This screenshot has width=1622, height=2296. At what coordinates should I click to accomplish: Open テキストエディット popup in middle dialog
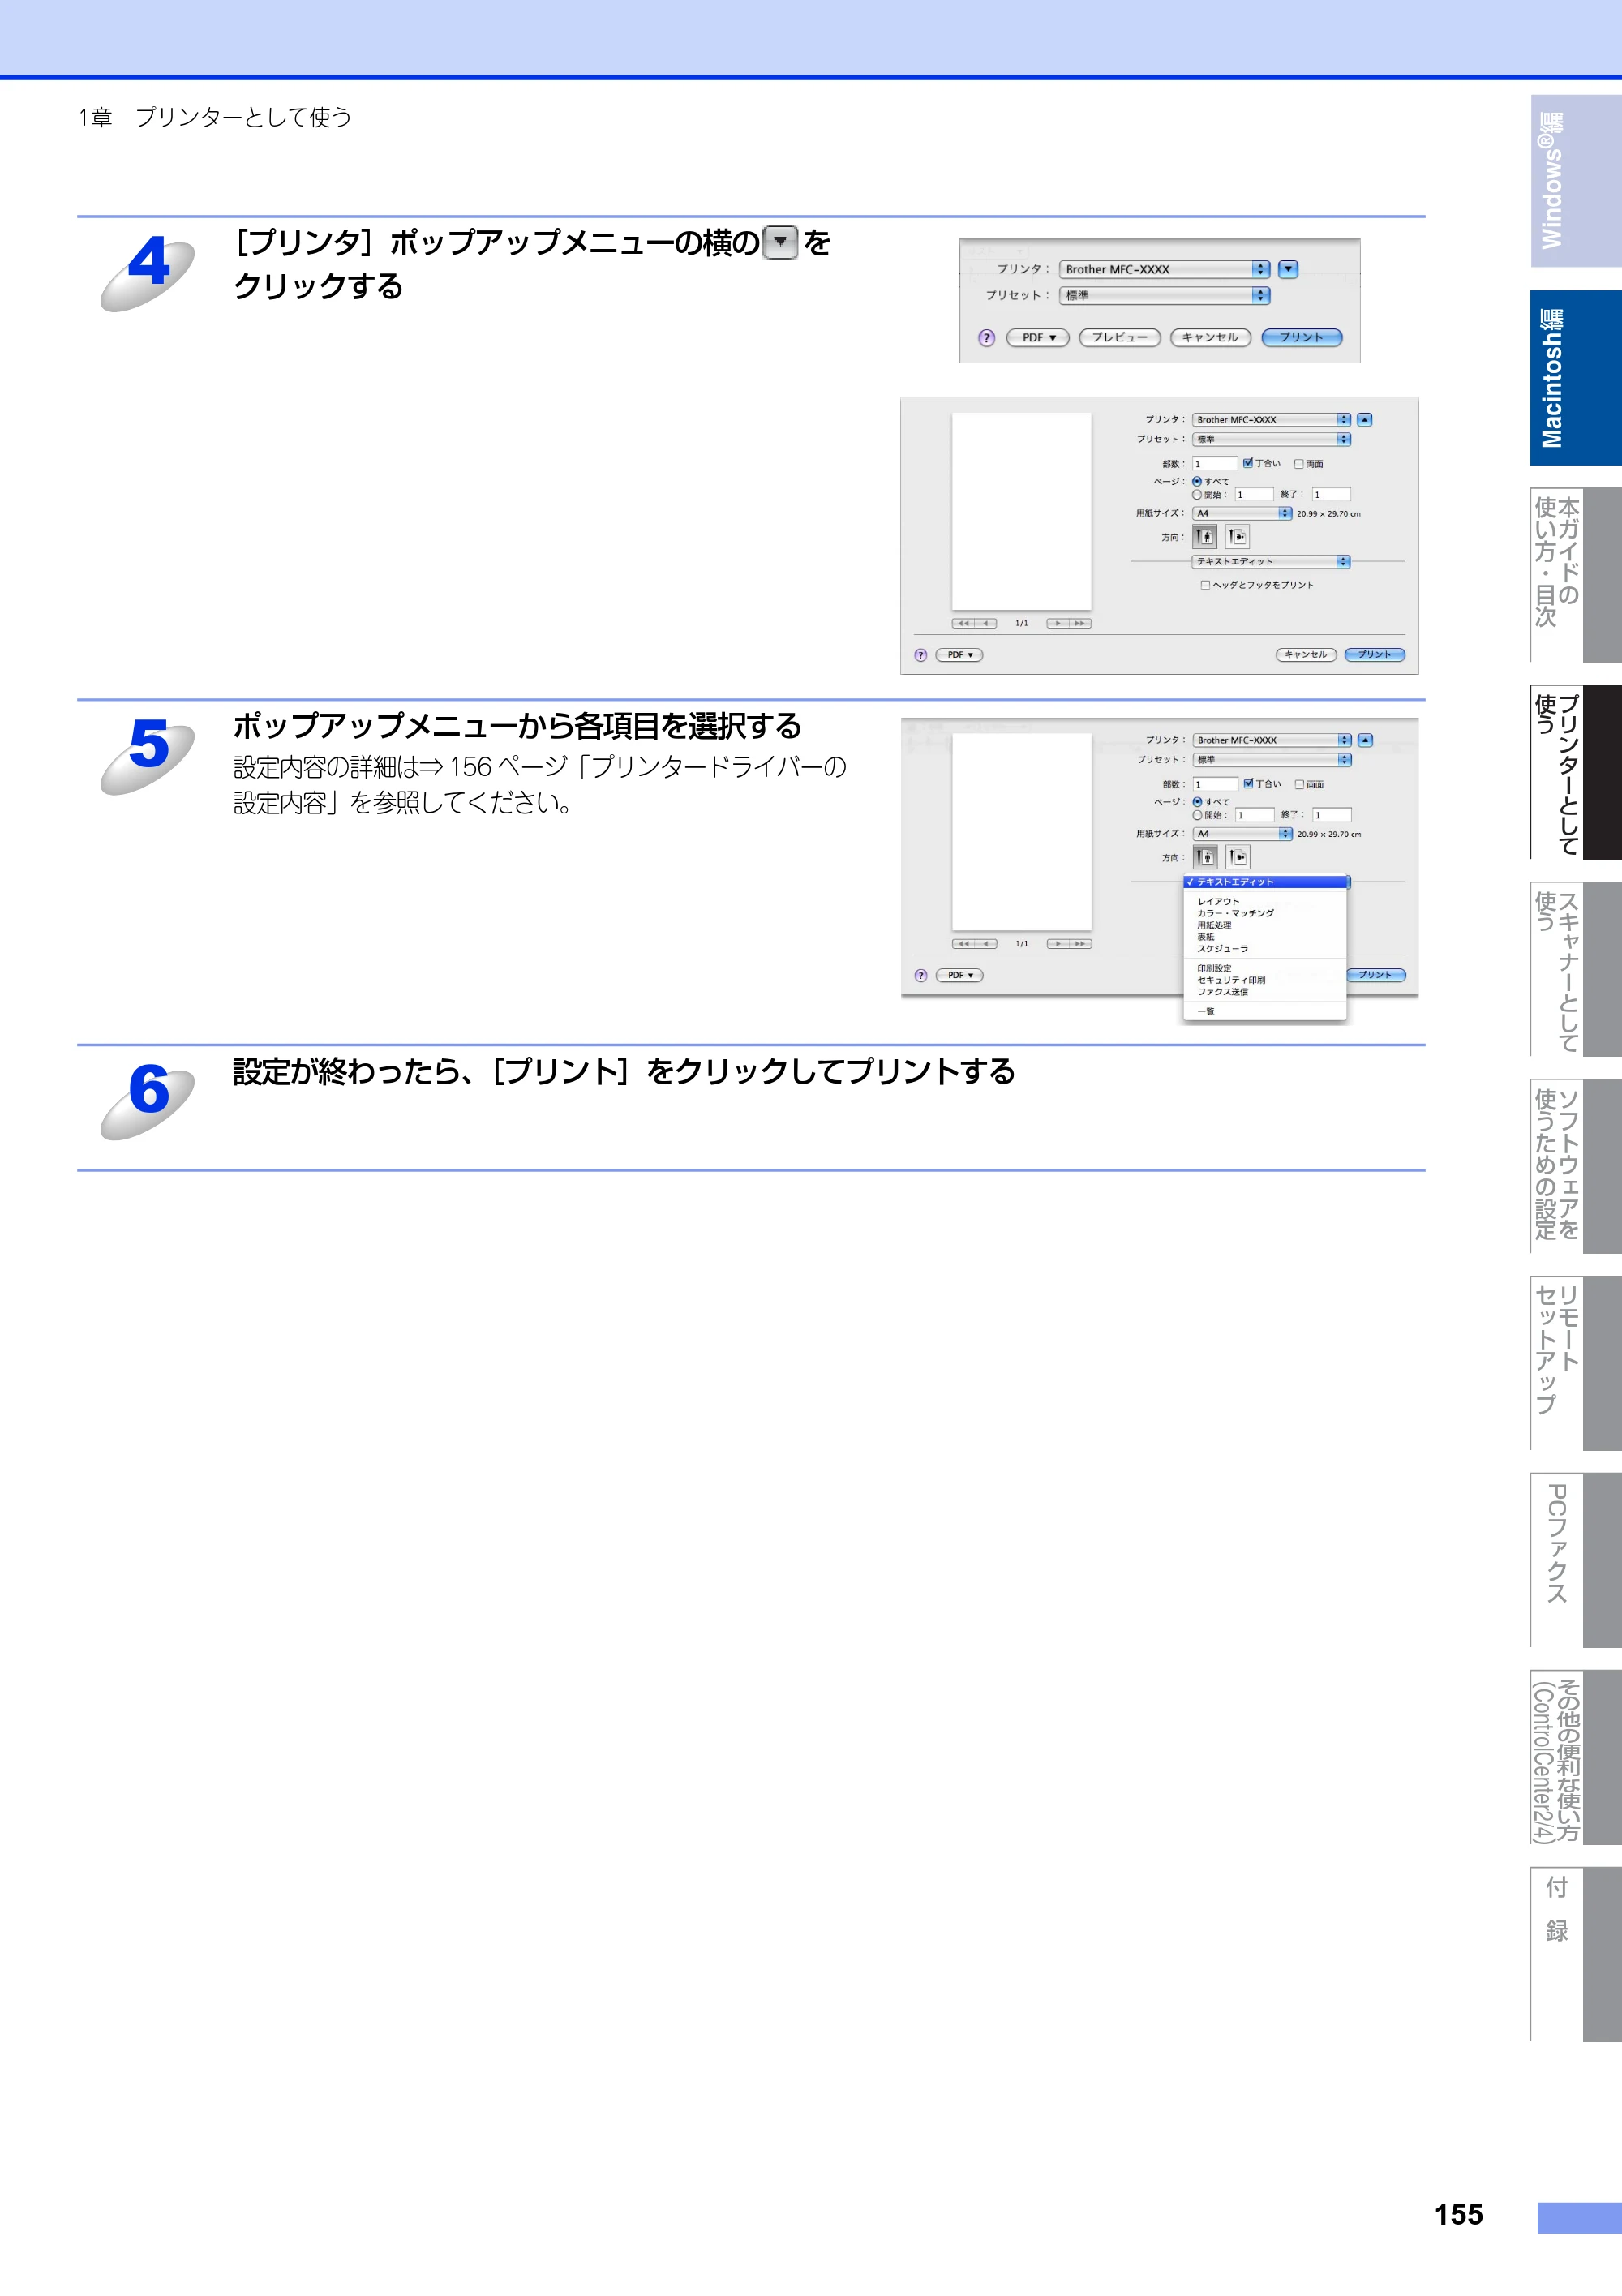(x=1272, y=561)
